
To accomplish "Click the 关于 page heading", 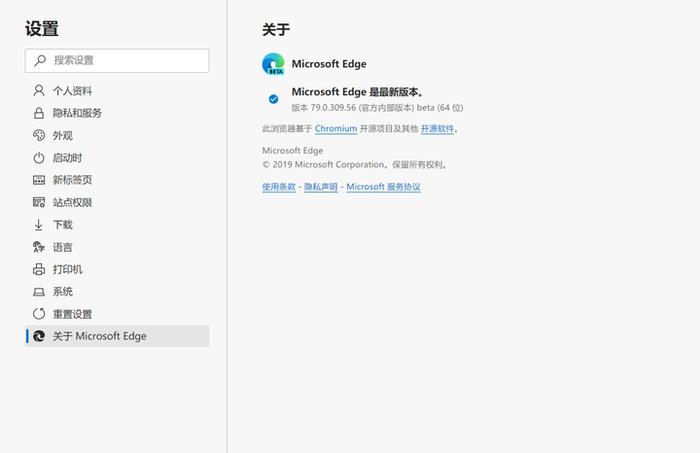I will click(276, 30).
